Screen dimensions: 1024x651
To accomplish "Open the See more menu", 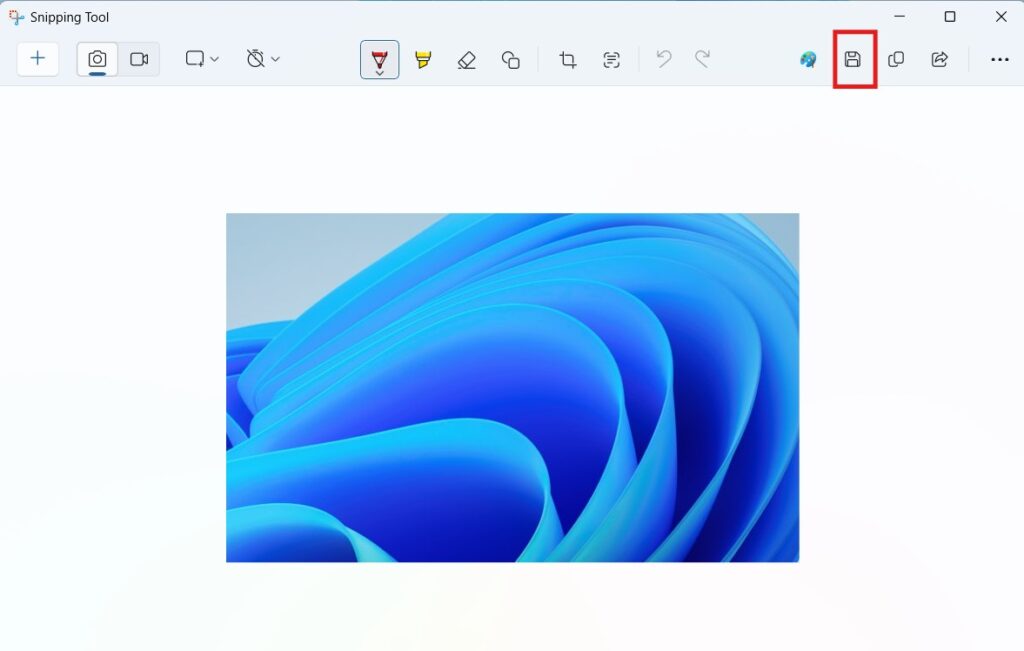I will click(999, 59).
